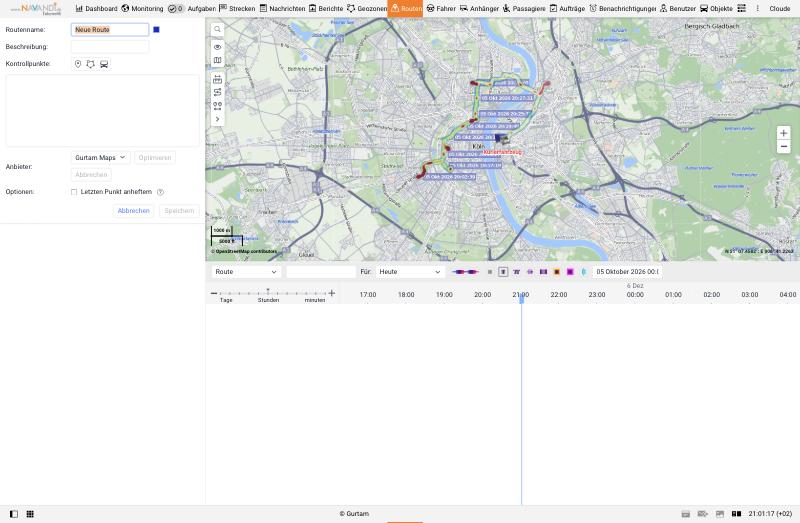
Task: Click the light blue timeline icon
Action: point(584,272)
